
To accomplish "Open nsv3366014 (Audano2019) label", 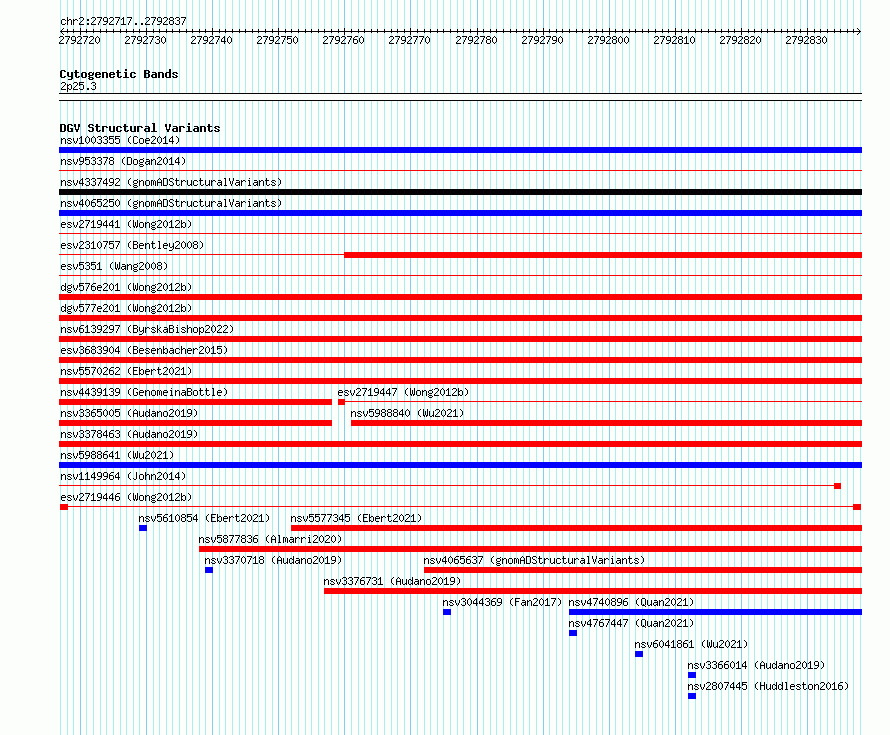I will click(x=756, y=665).
